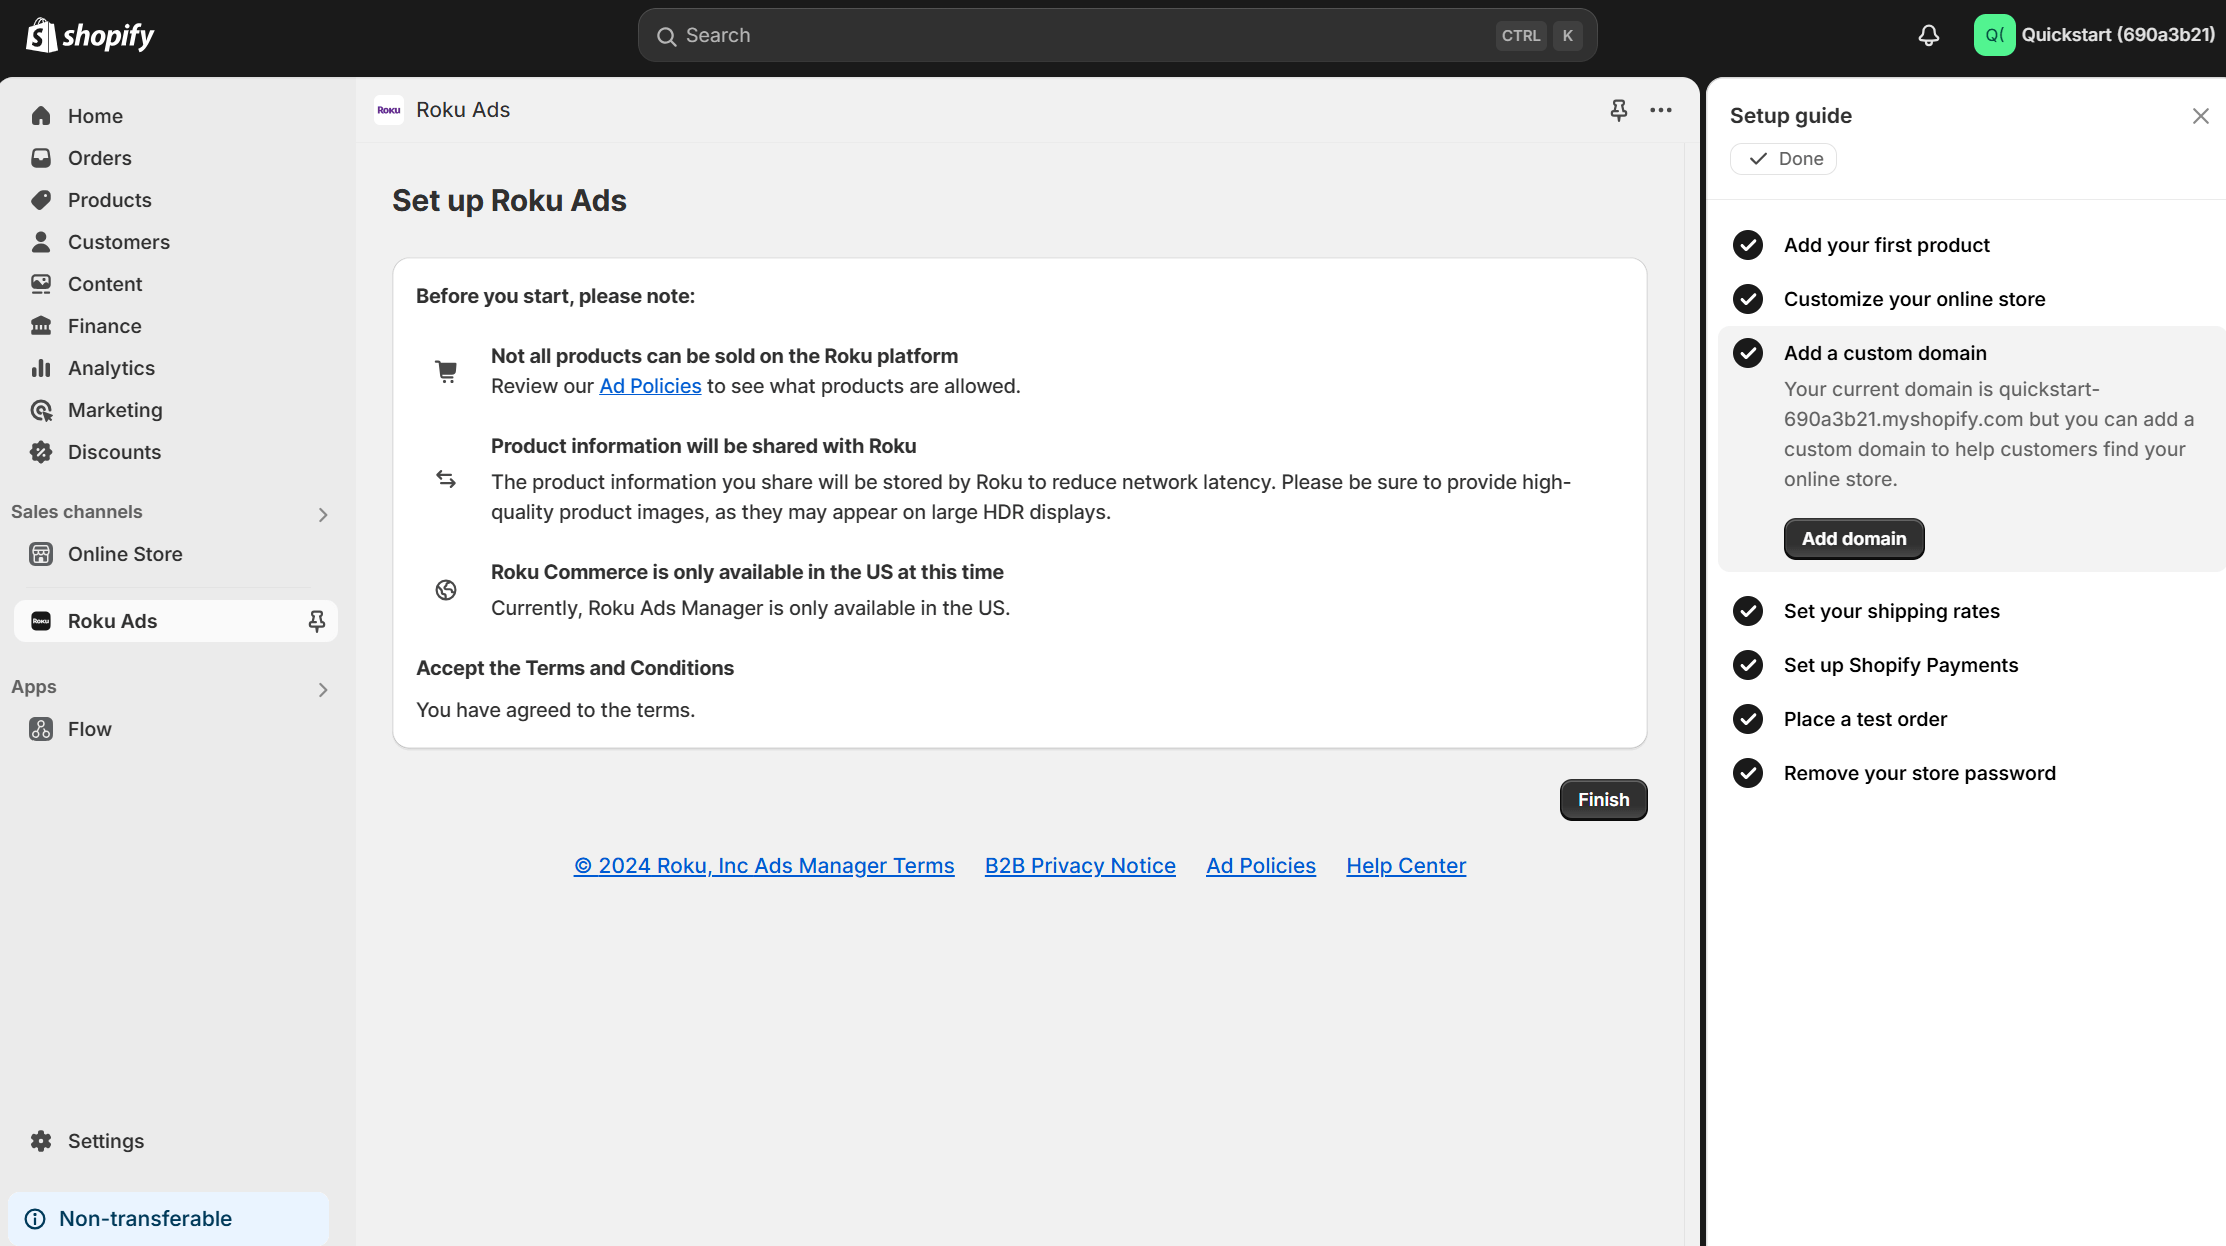Screen dimensions: 2226x1246
Task: Click the Shopify logo
Action: pos(90,36)
